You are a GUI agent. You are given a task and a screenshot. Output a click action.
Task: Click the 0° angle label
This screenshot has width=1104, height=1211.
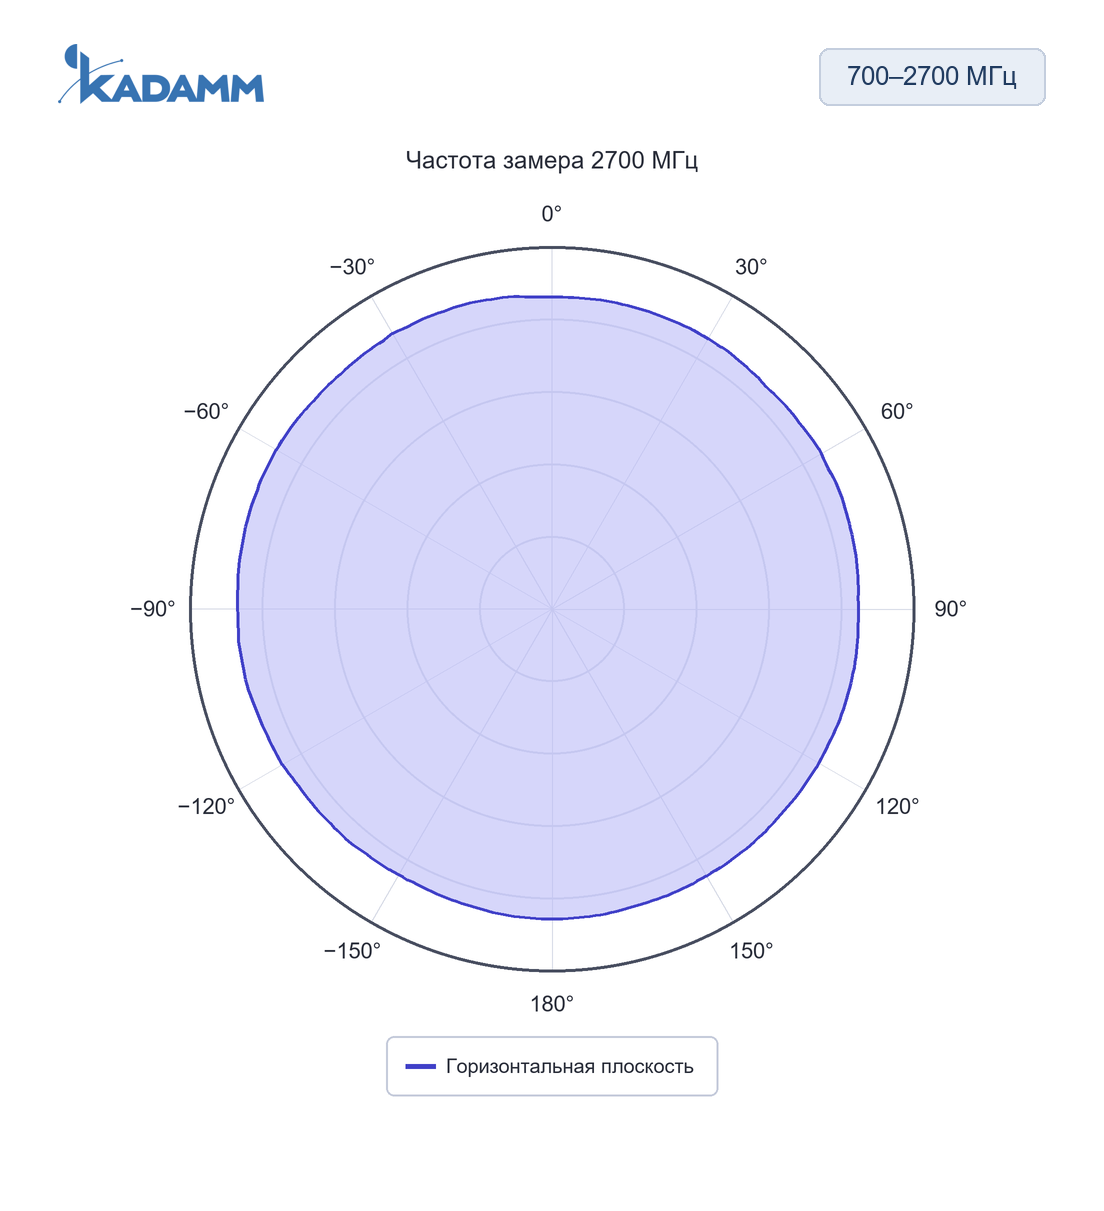(x=552, y=214)
